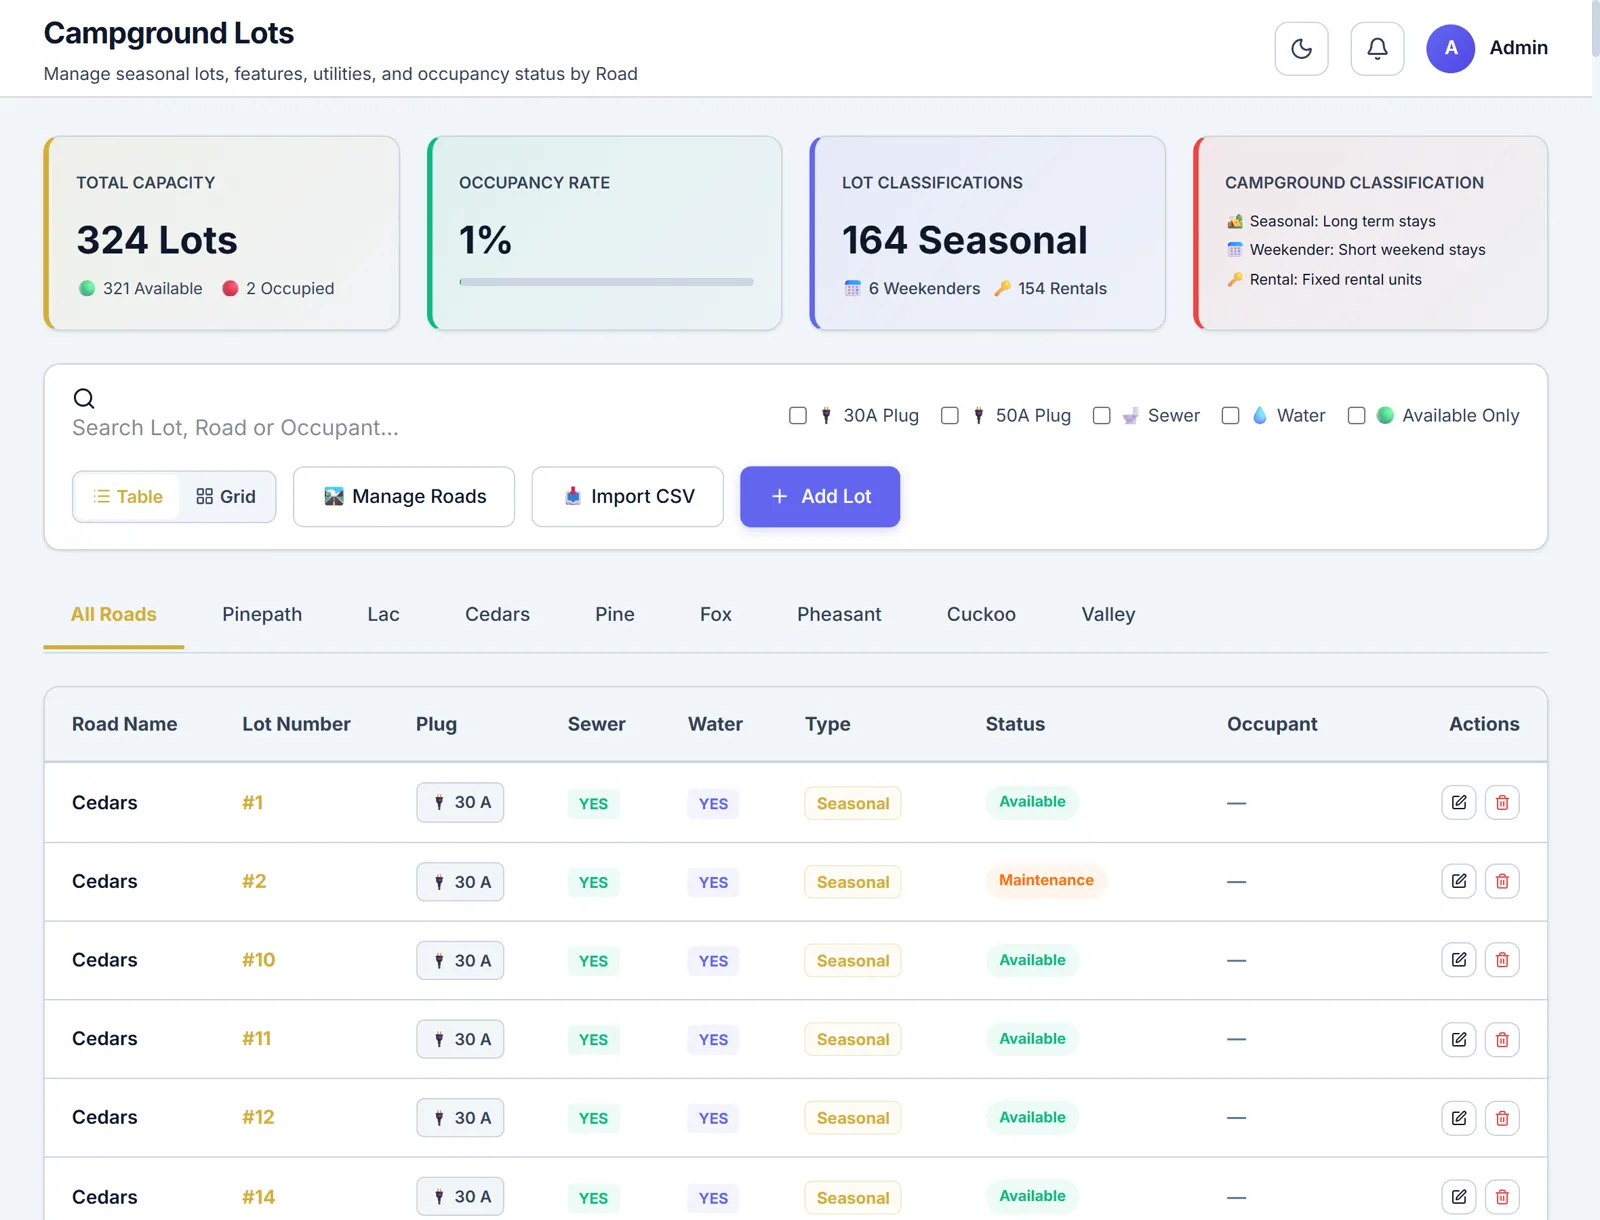1600x1220 pixels.
Task: Click the Total Capacity card
Action: coord(221,233)
